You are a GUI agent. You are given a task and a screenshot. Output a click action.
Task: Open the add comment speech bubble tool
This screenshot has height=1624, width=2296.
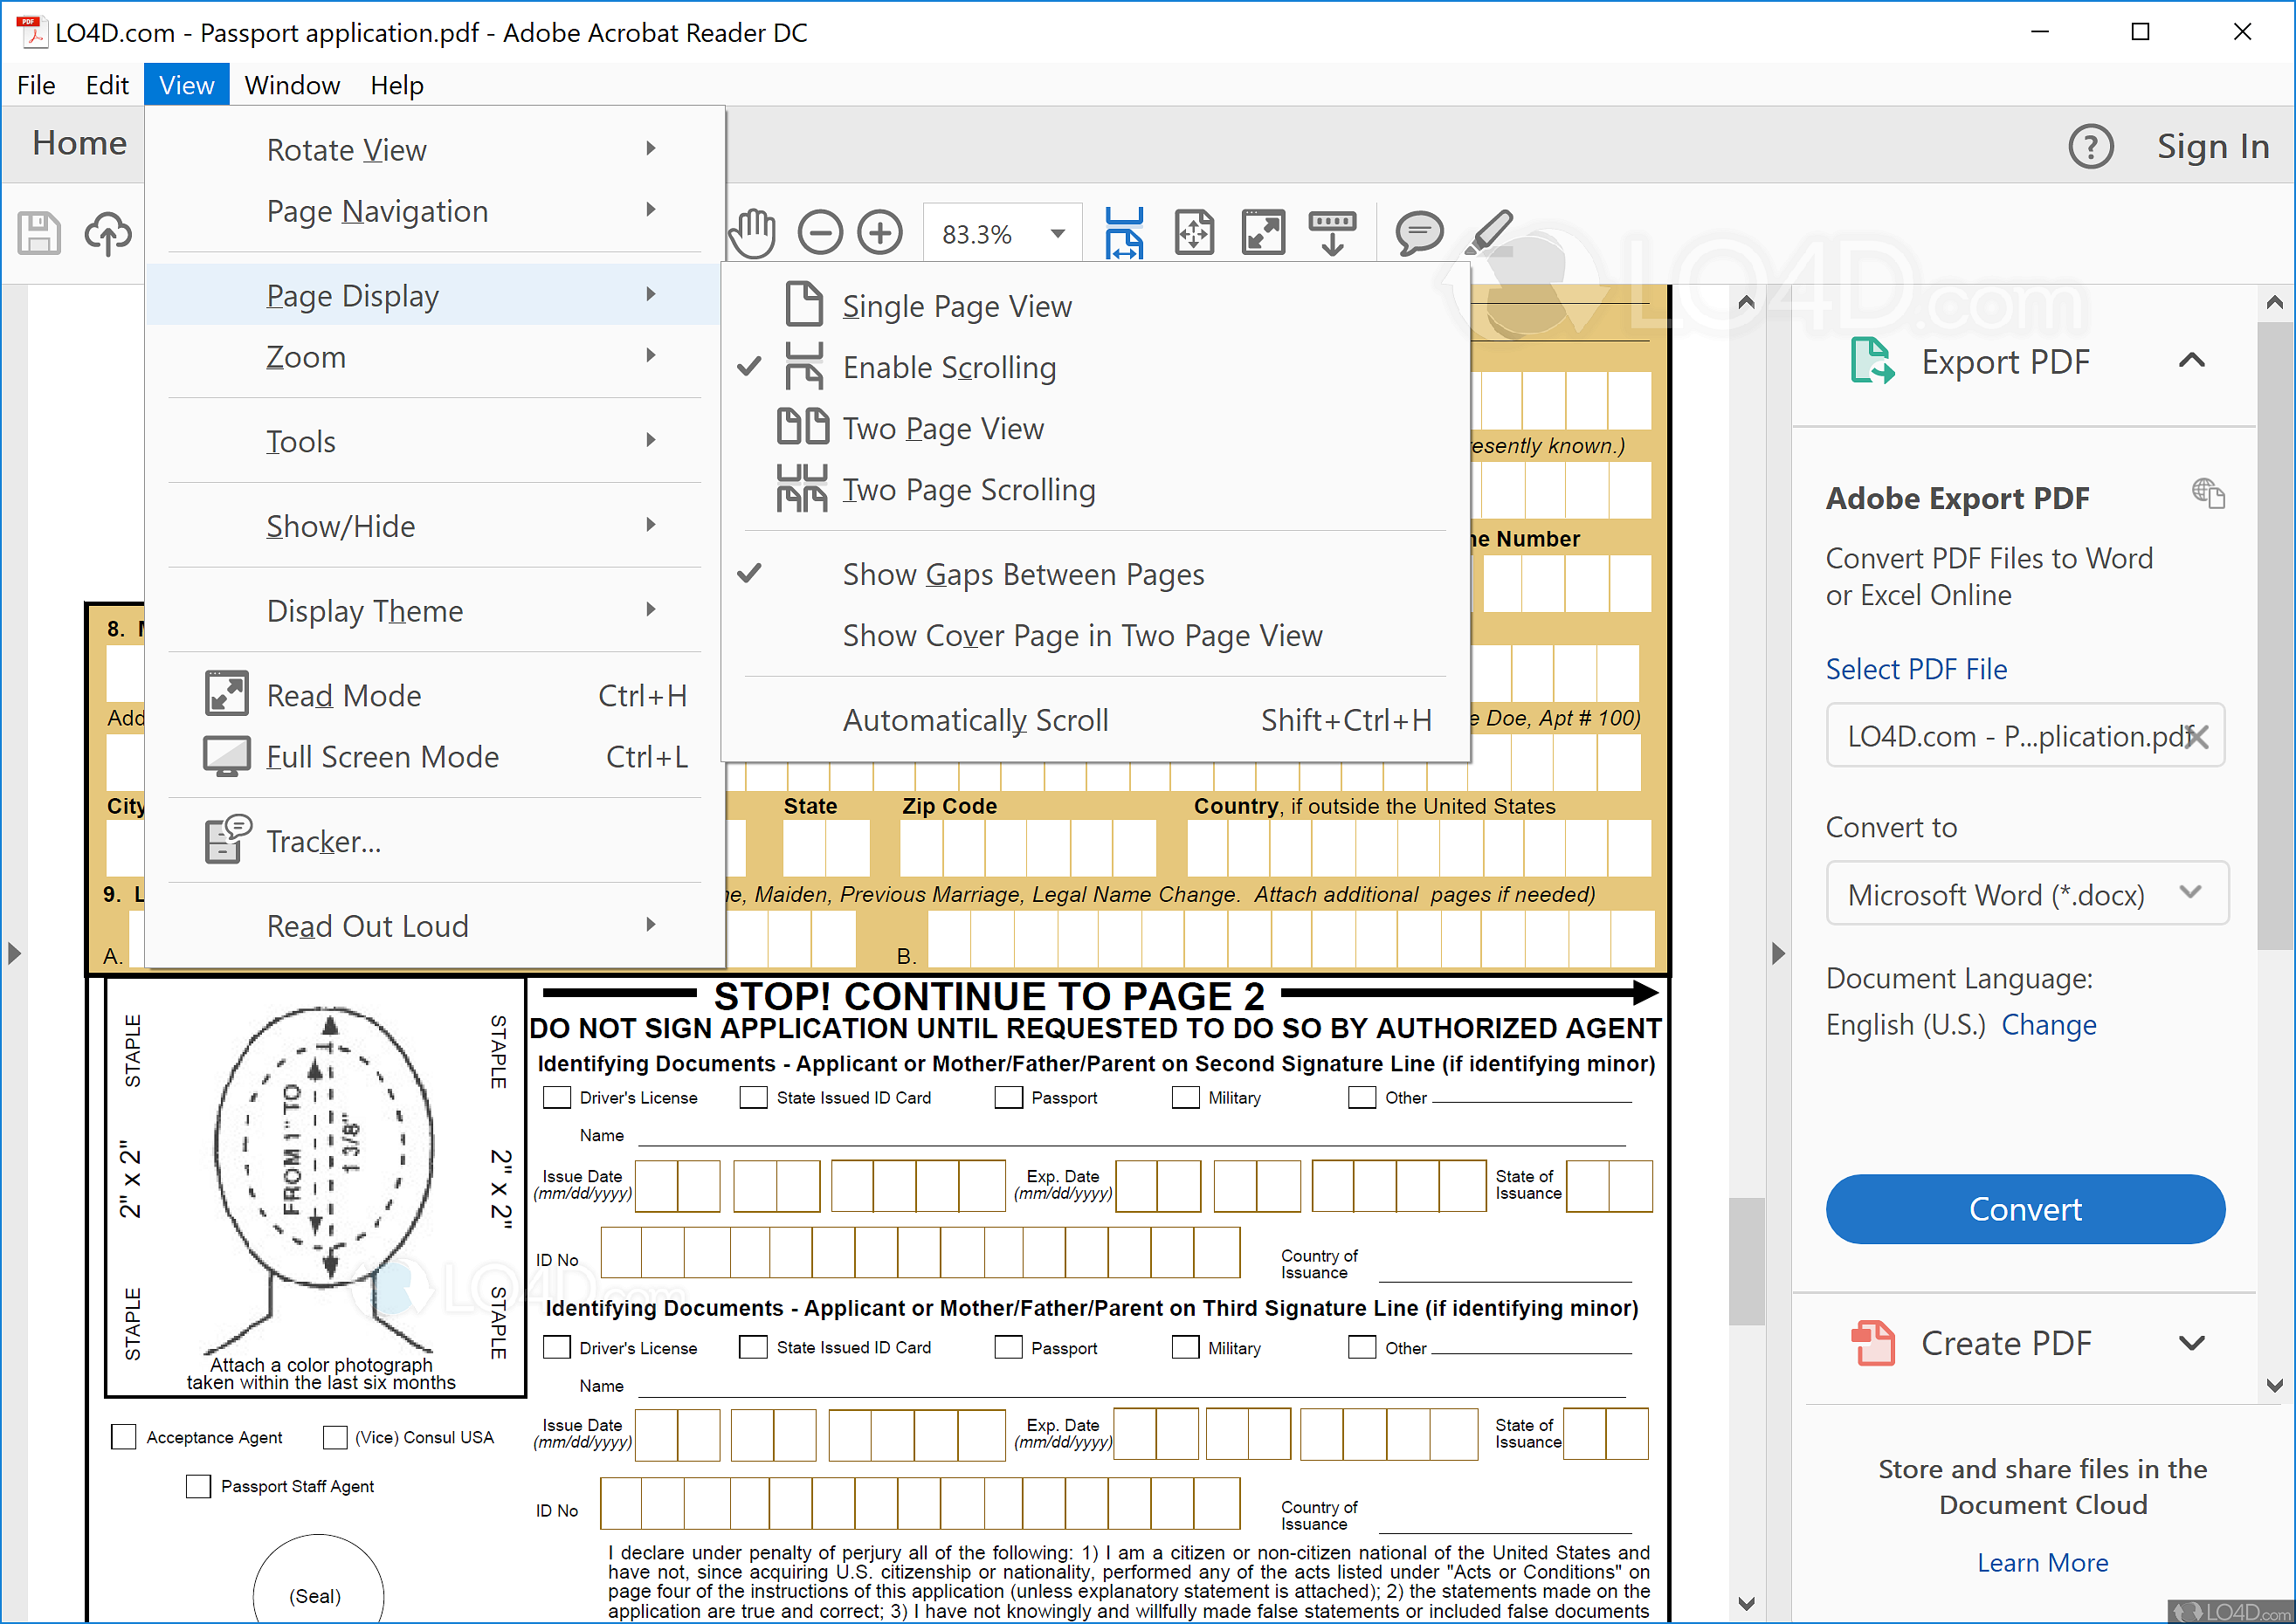click(1418, 233)
